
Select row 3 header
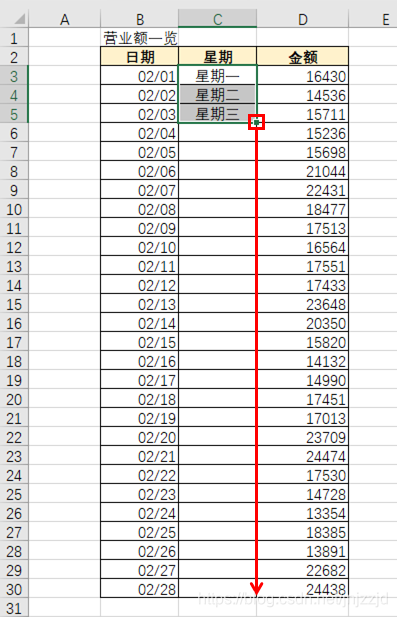(x=14, y=76)
